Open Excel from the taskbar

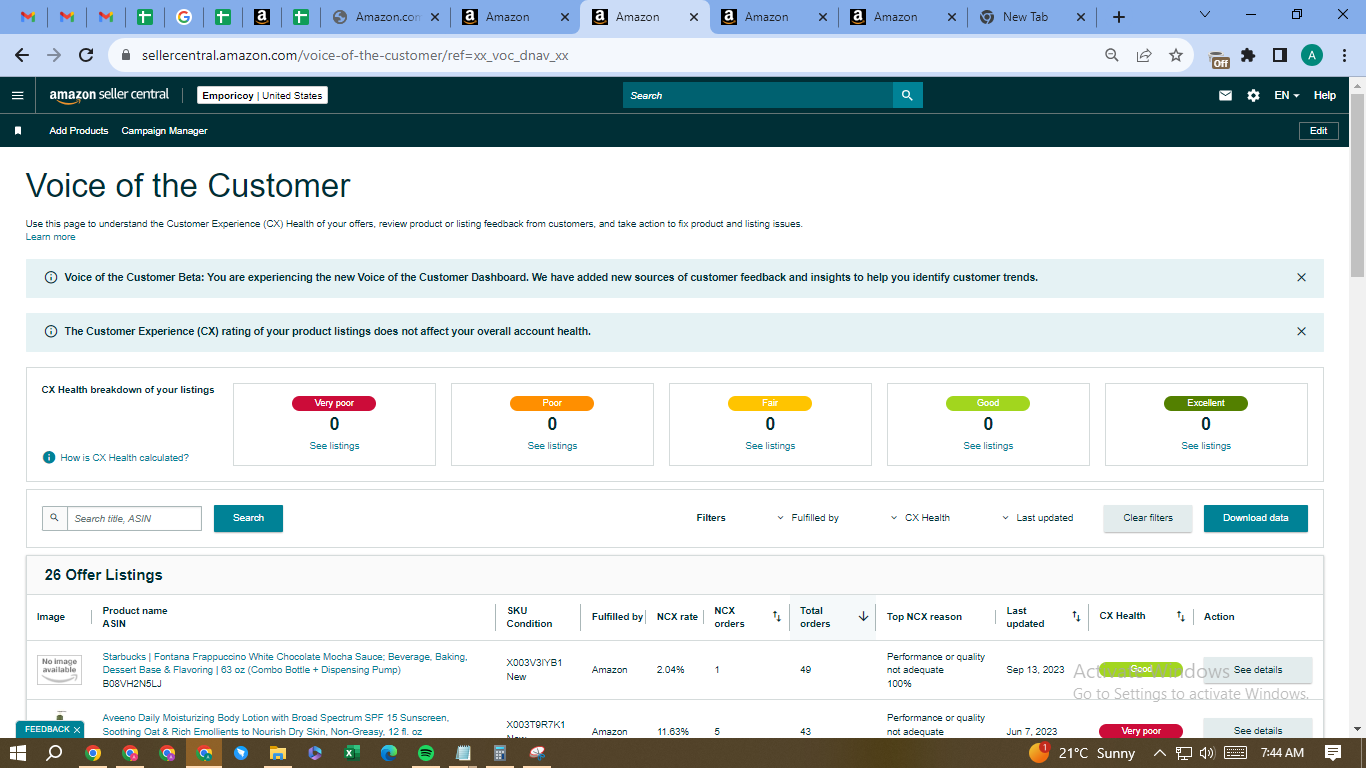(x=352, y=753)
